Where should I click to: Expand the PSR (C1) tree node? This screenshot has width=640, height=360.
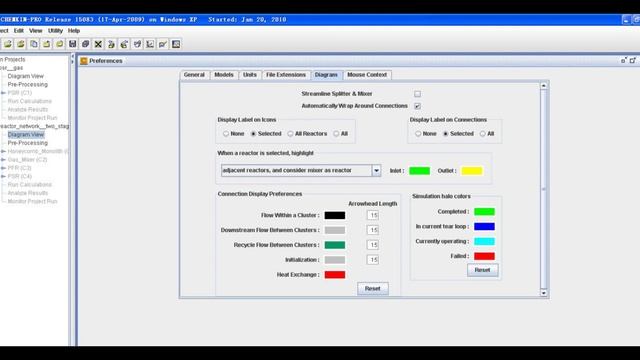pos(3,93)
